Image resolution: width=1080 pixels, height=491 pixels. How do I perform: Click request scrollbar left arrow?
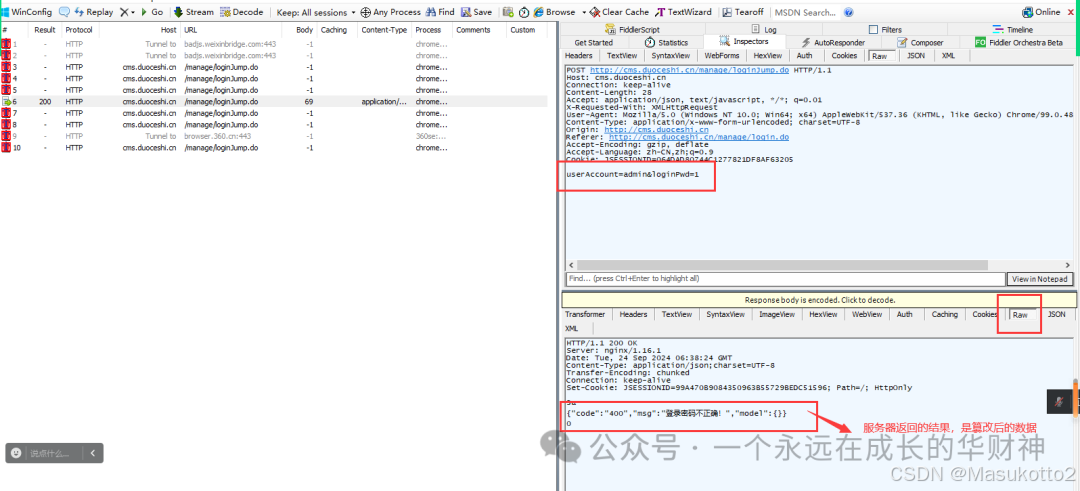tap(571, 265)
